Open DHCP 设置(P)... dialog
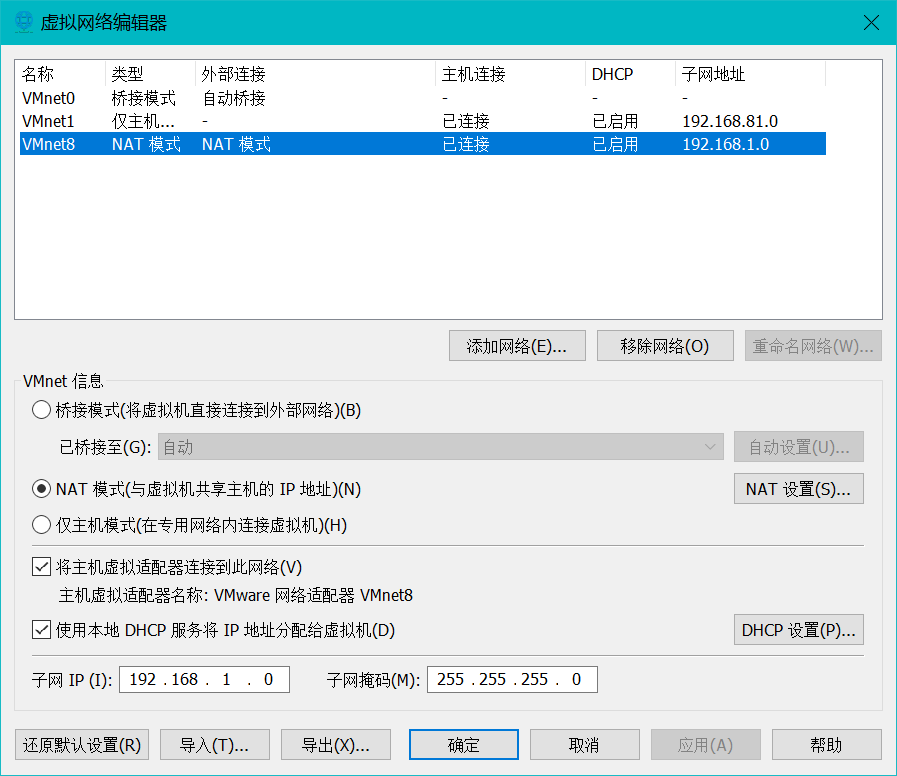 click(799, 630)
